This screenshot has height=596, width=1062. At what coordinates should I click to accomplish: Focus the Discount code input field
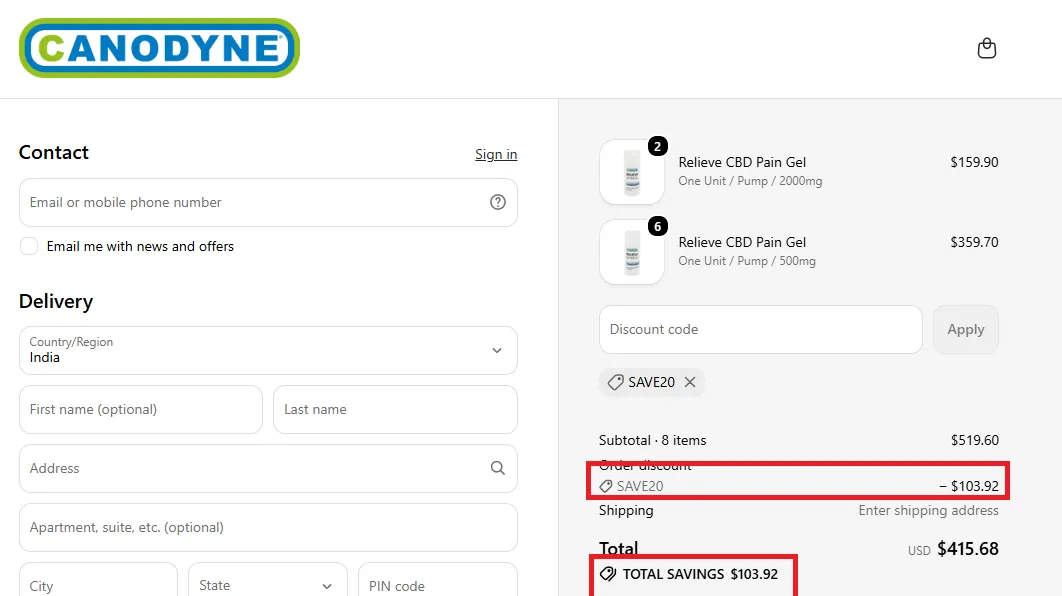761,329
